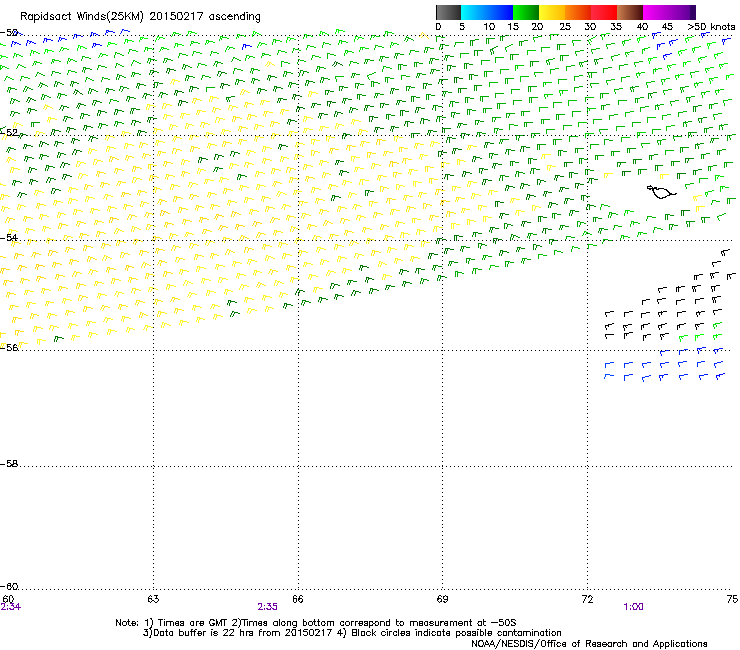
Task: Select the green 15–20 knot legend segment
Action: click(526, 12)
